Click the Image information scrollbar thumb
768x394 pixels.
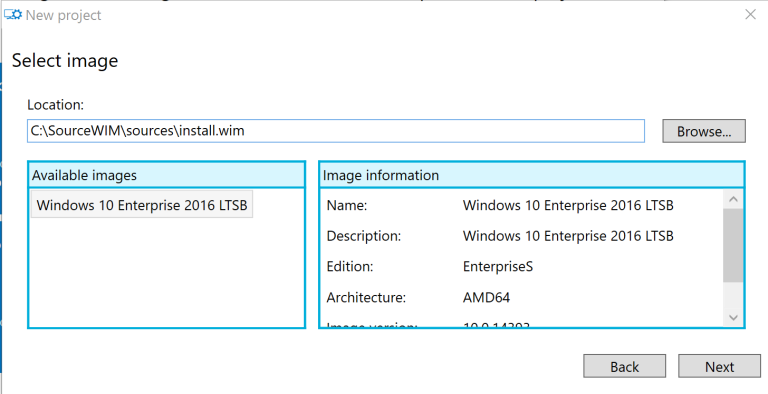pos(733,245)
